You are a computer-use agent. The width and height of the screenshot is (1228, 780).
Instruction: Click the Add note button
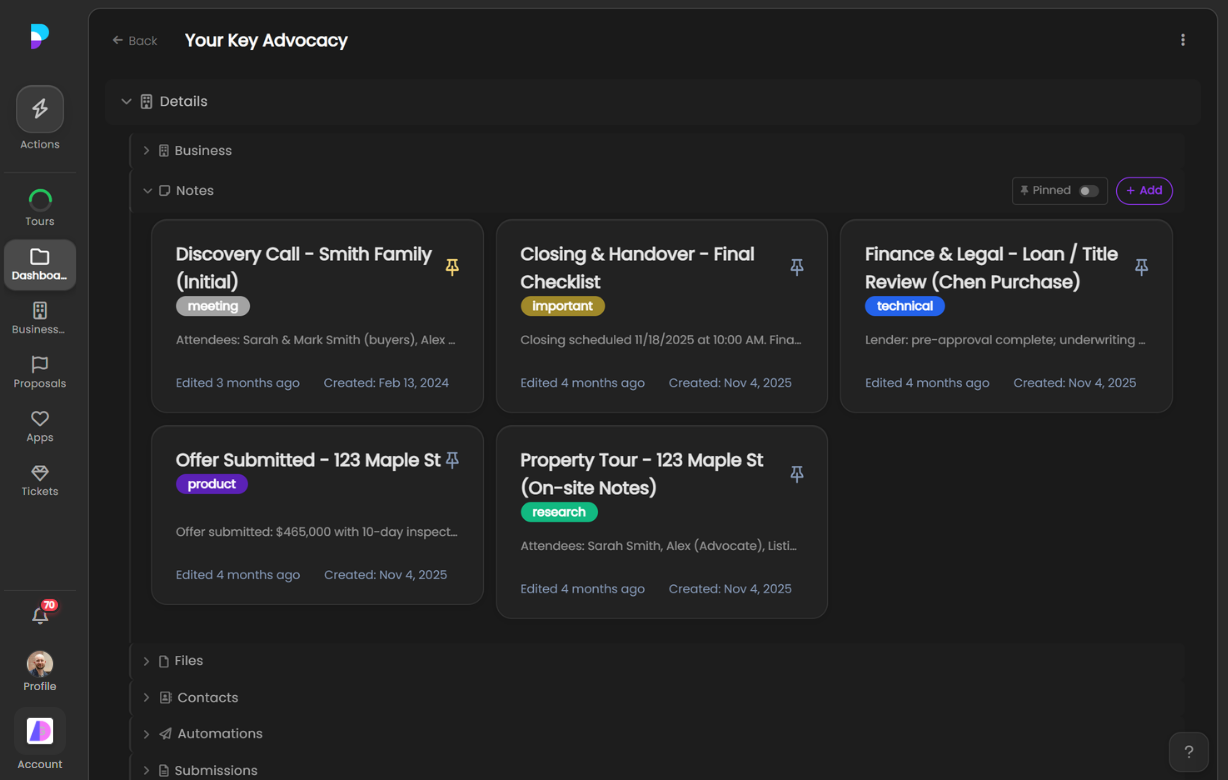1144,191
